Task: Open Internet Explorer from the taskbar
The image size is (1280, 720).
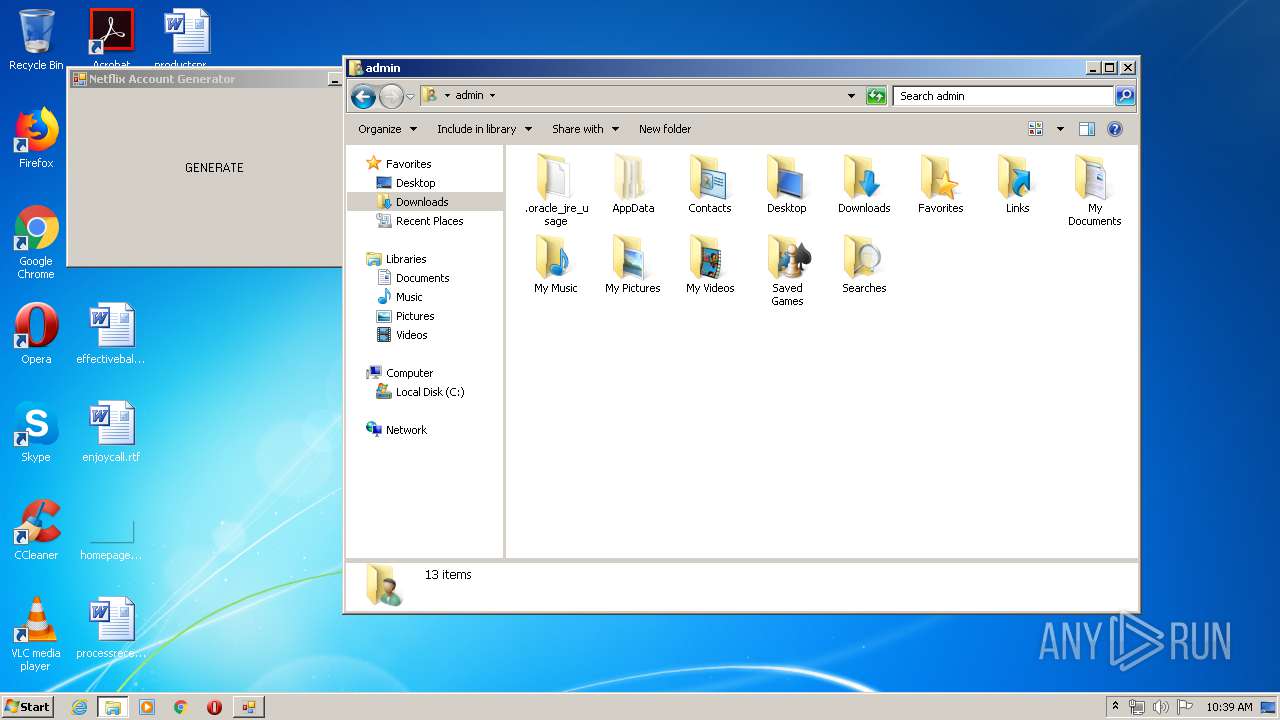Action: click(x=79, y=707)
